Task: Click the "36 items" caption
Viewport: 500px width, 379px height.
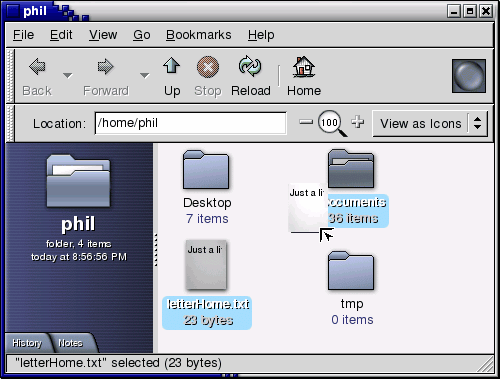Action: (353, 218)
